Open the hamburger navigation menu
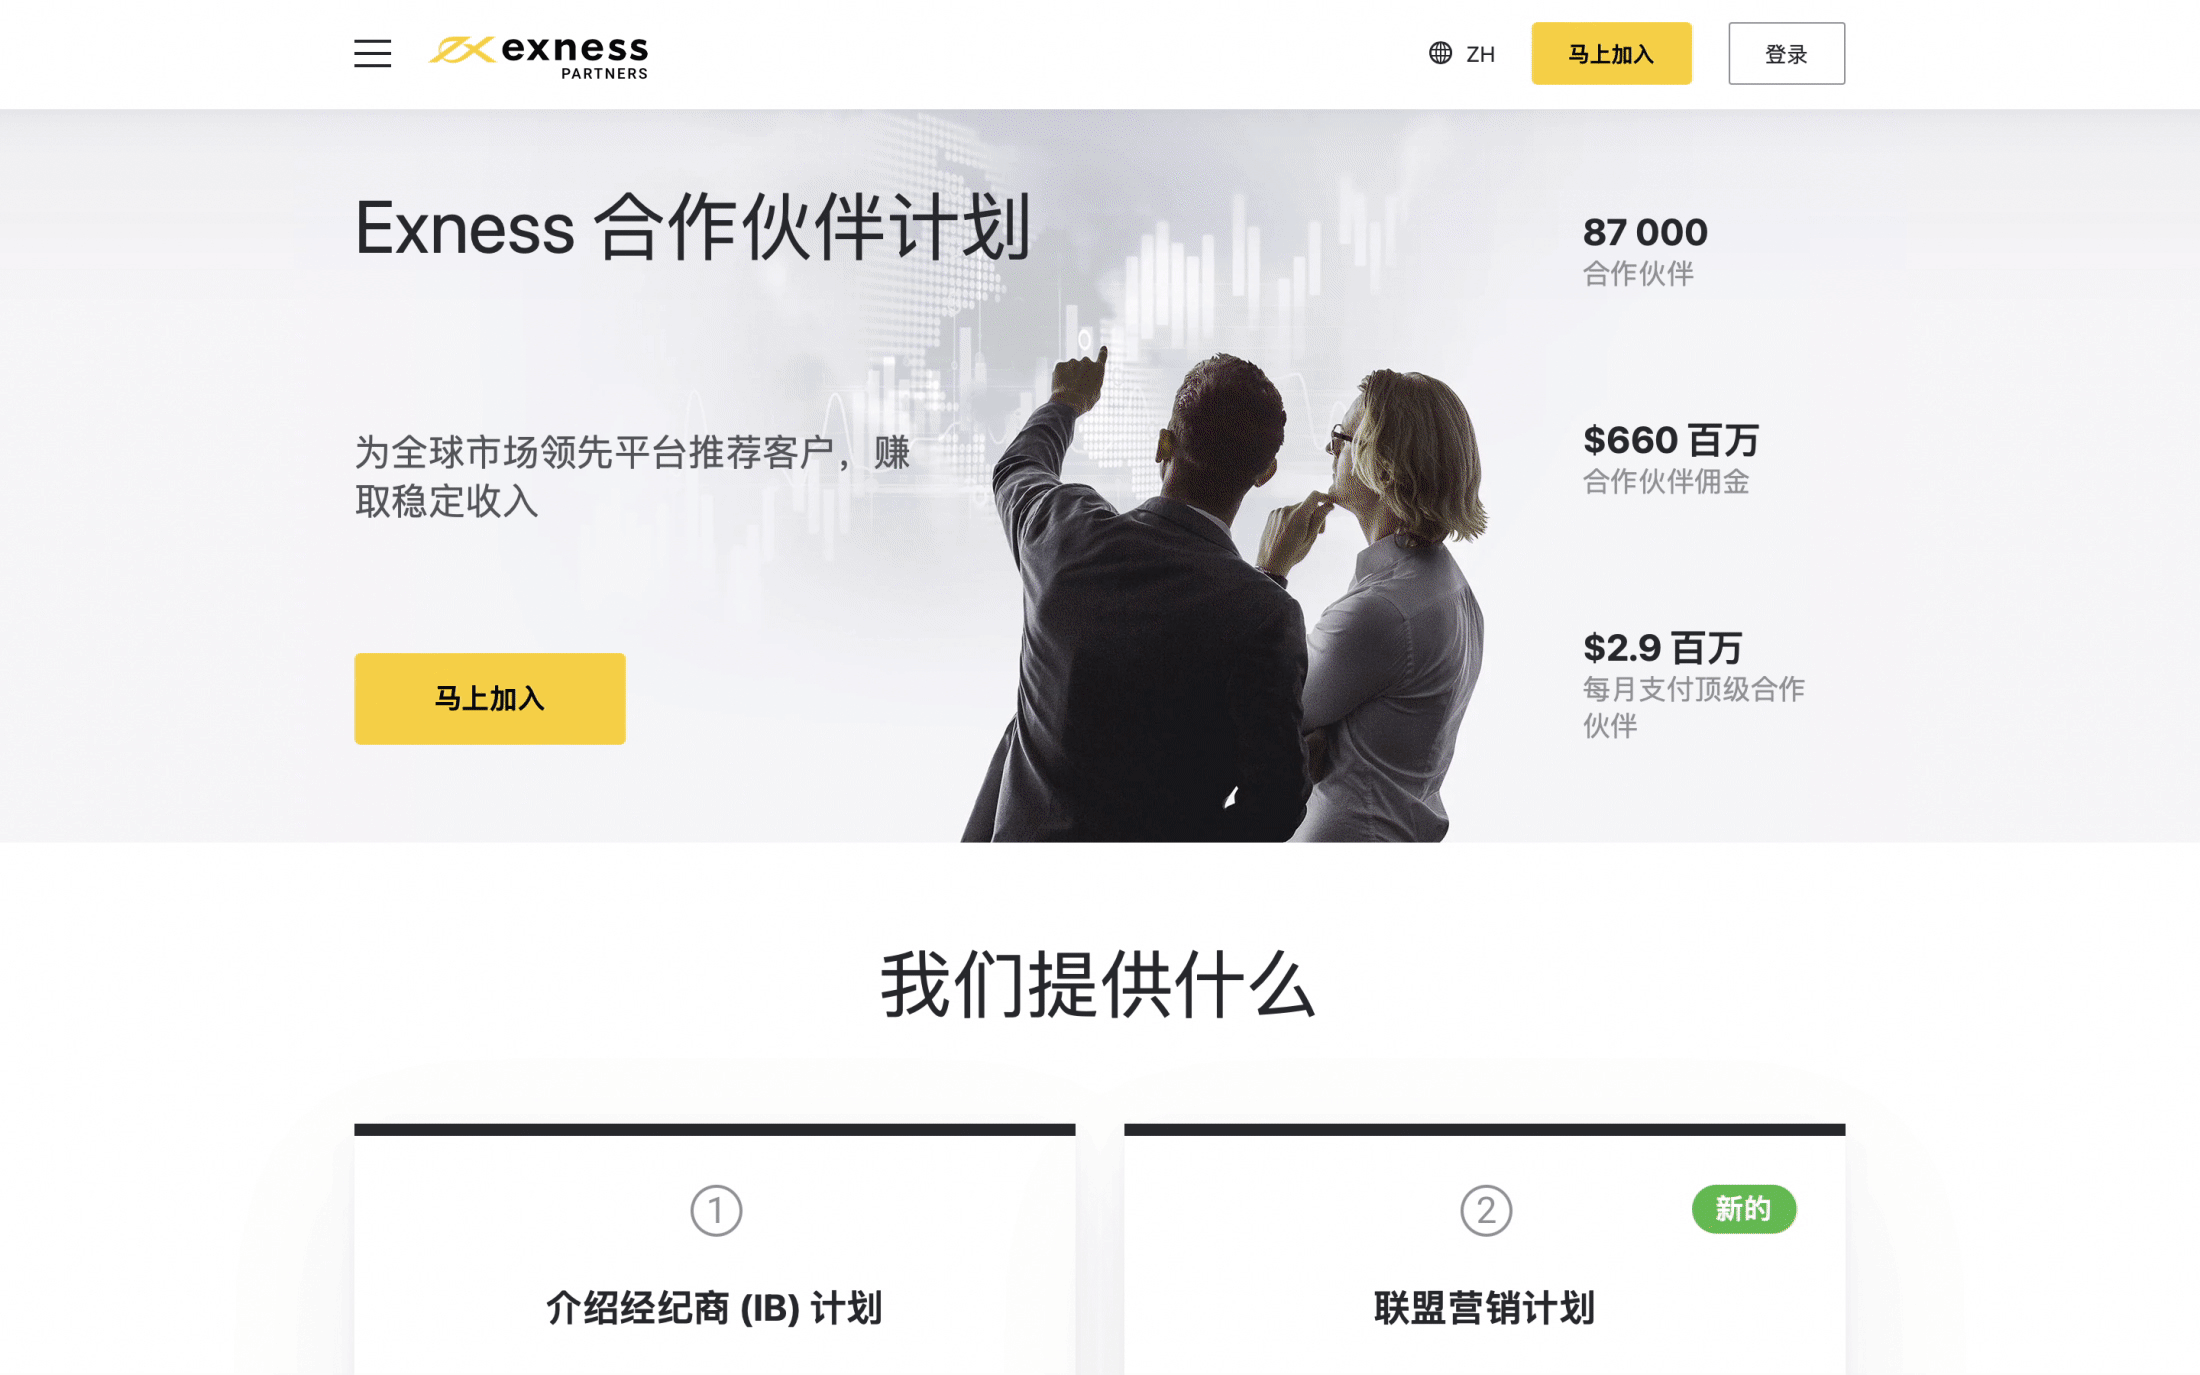 tap(372, 53)
